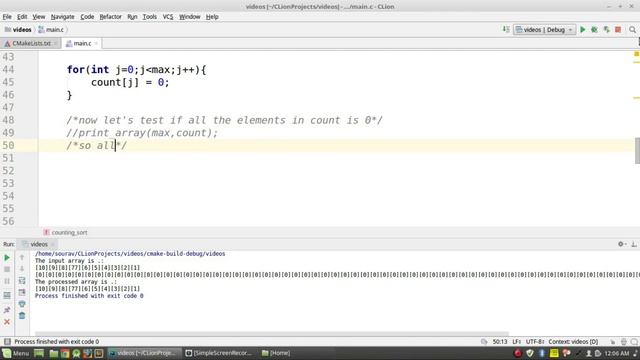
Task: Close the Run panel with the red X
Action: click(7, 322)
